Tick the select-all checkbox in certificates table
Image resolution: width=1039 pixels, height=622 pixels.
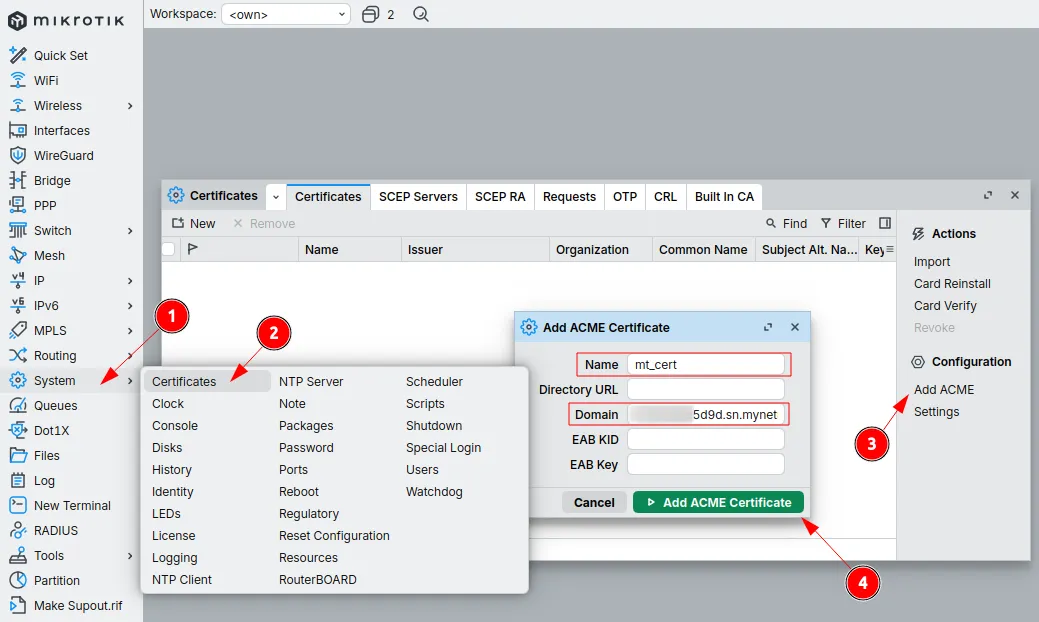pos(168,249)
